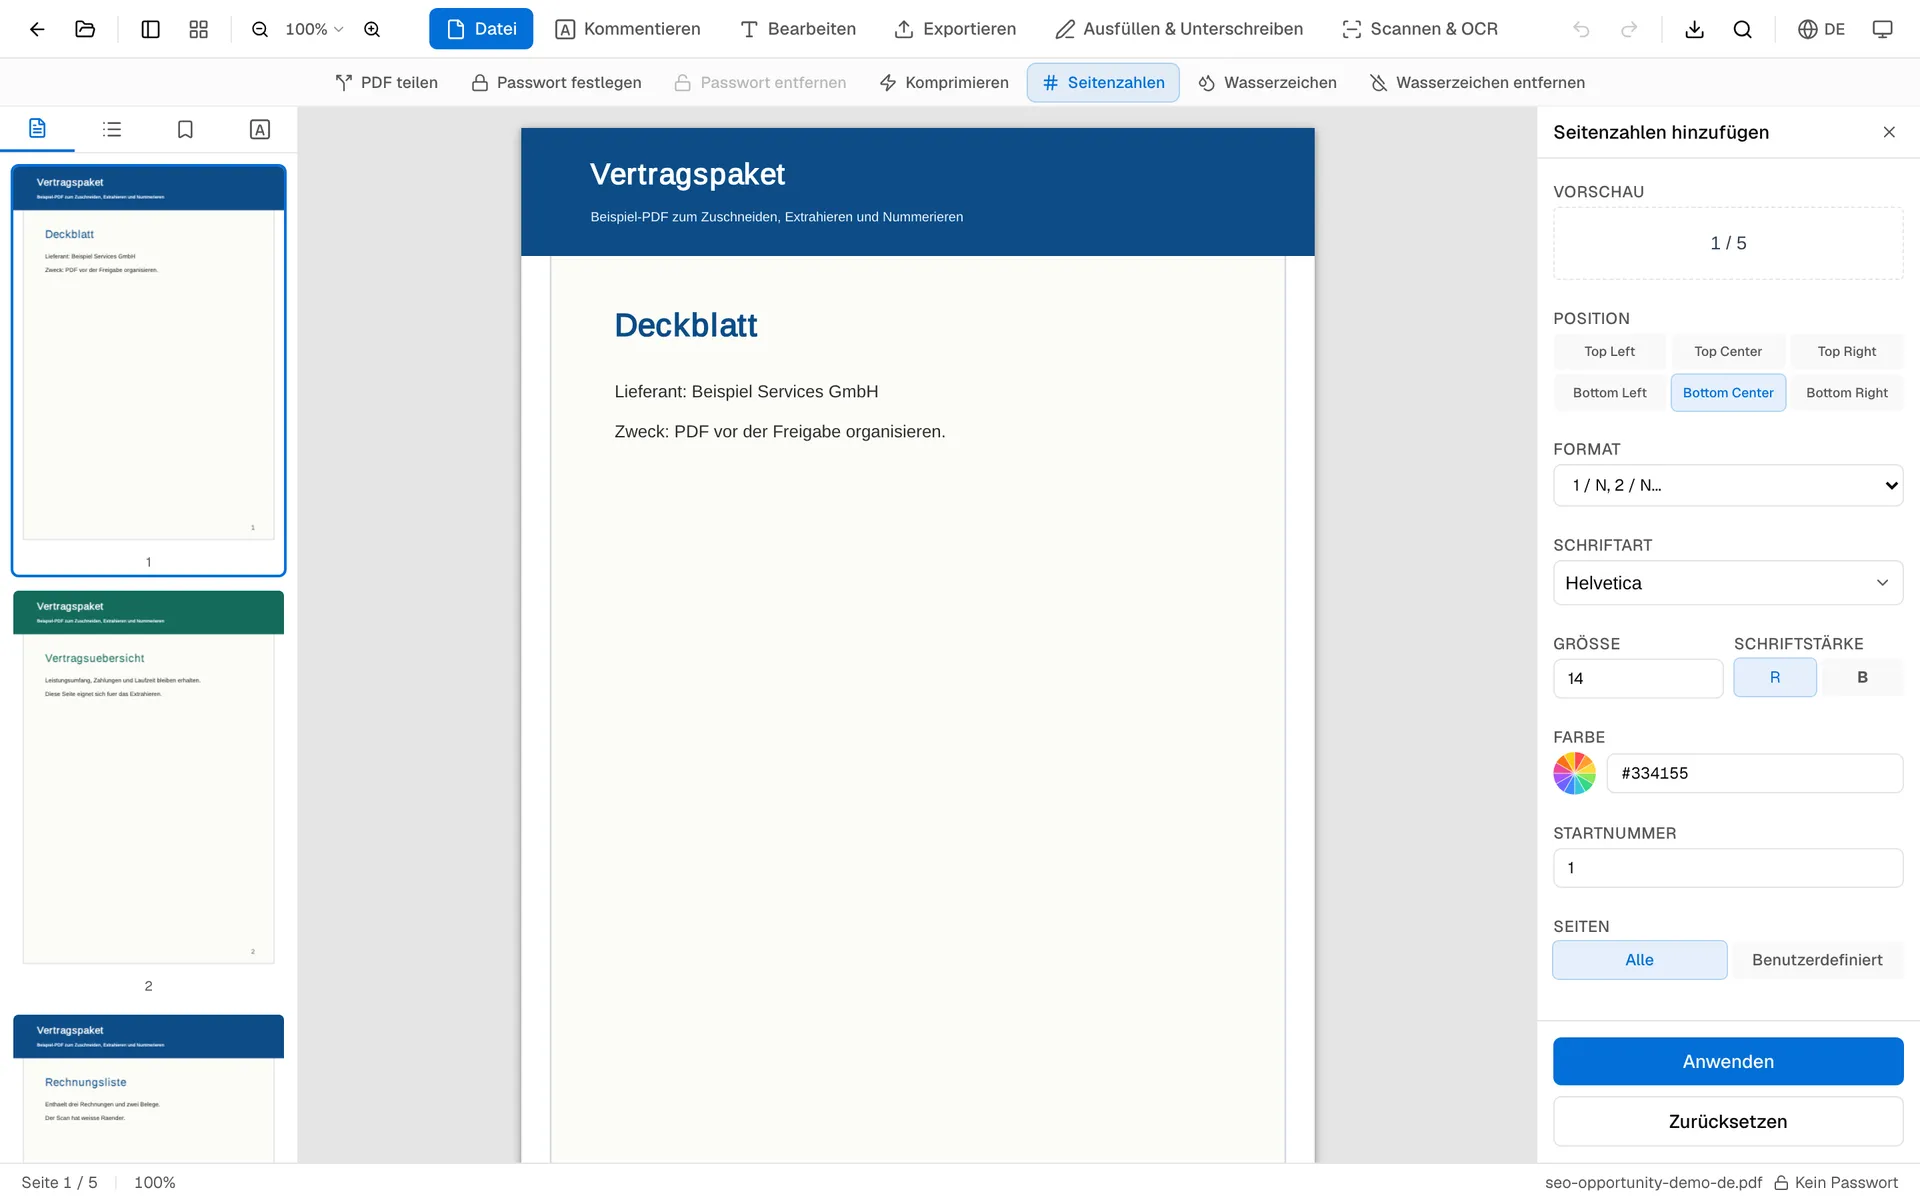Zoom out with the minus magnifier

click(259, 29)
